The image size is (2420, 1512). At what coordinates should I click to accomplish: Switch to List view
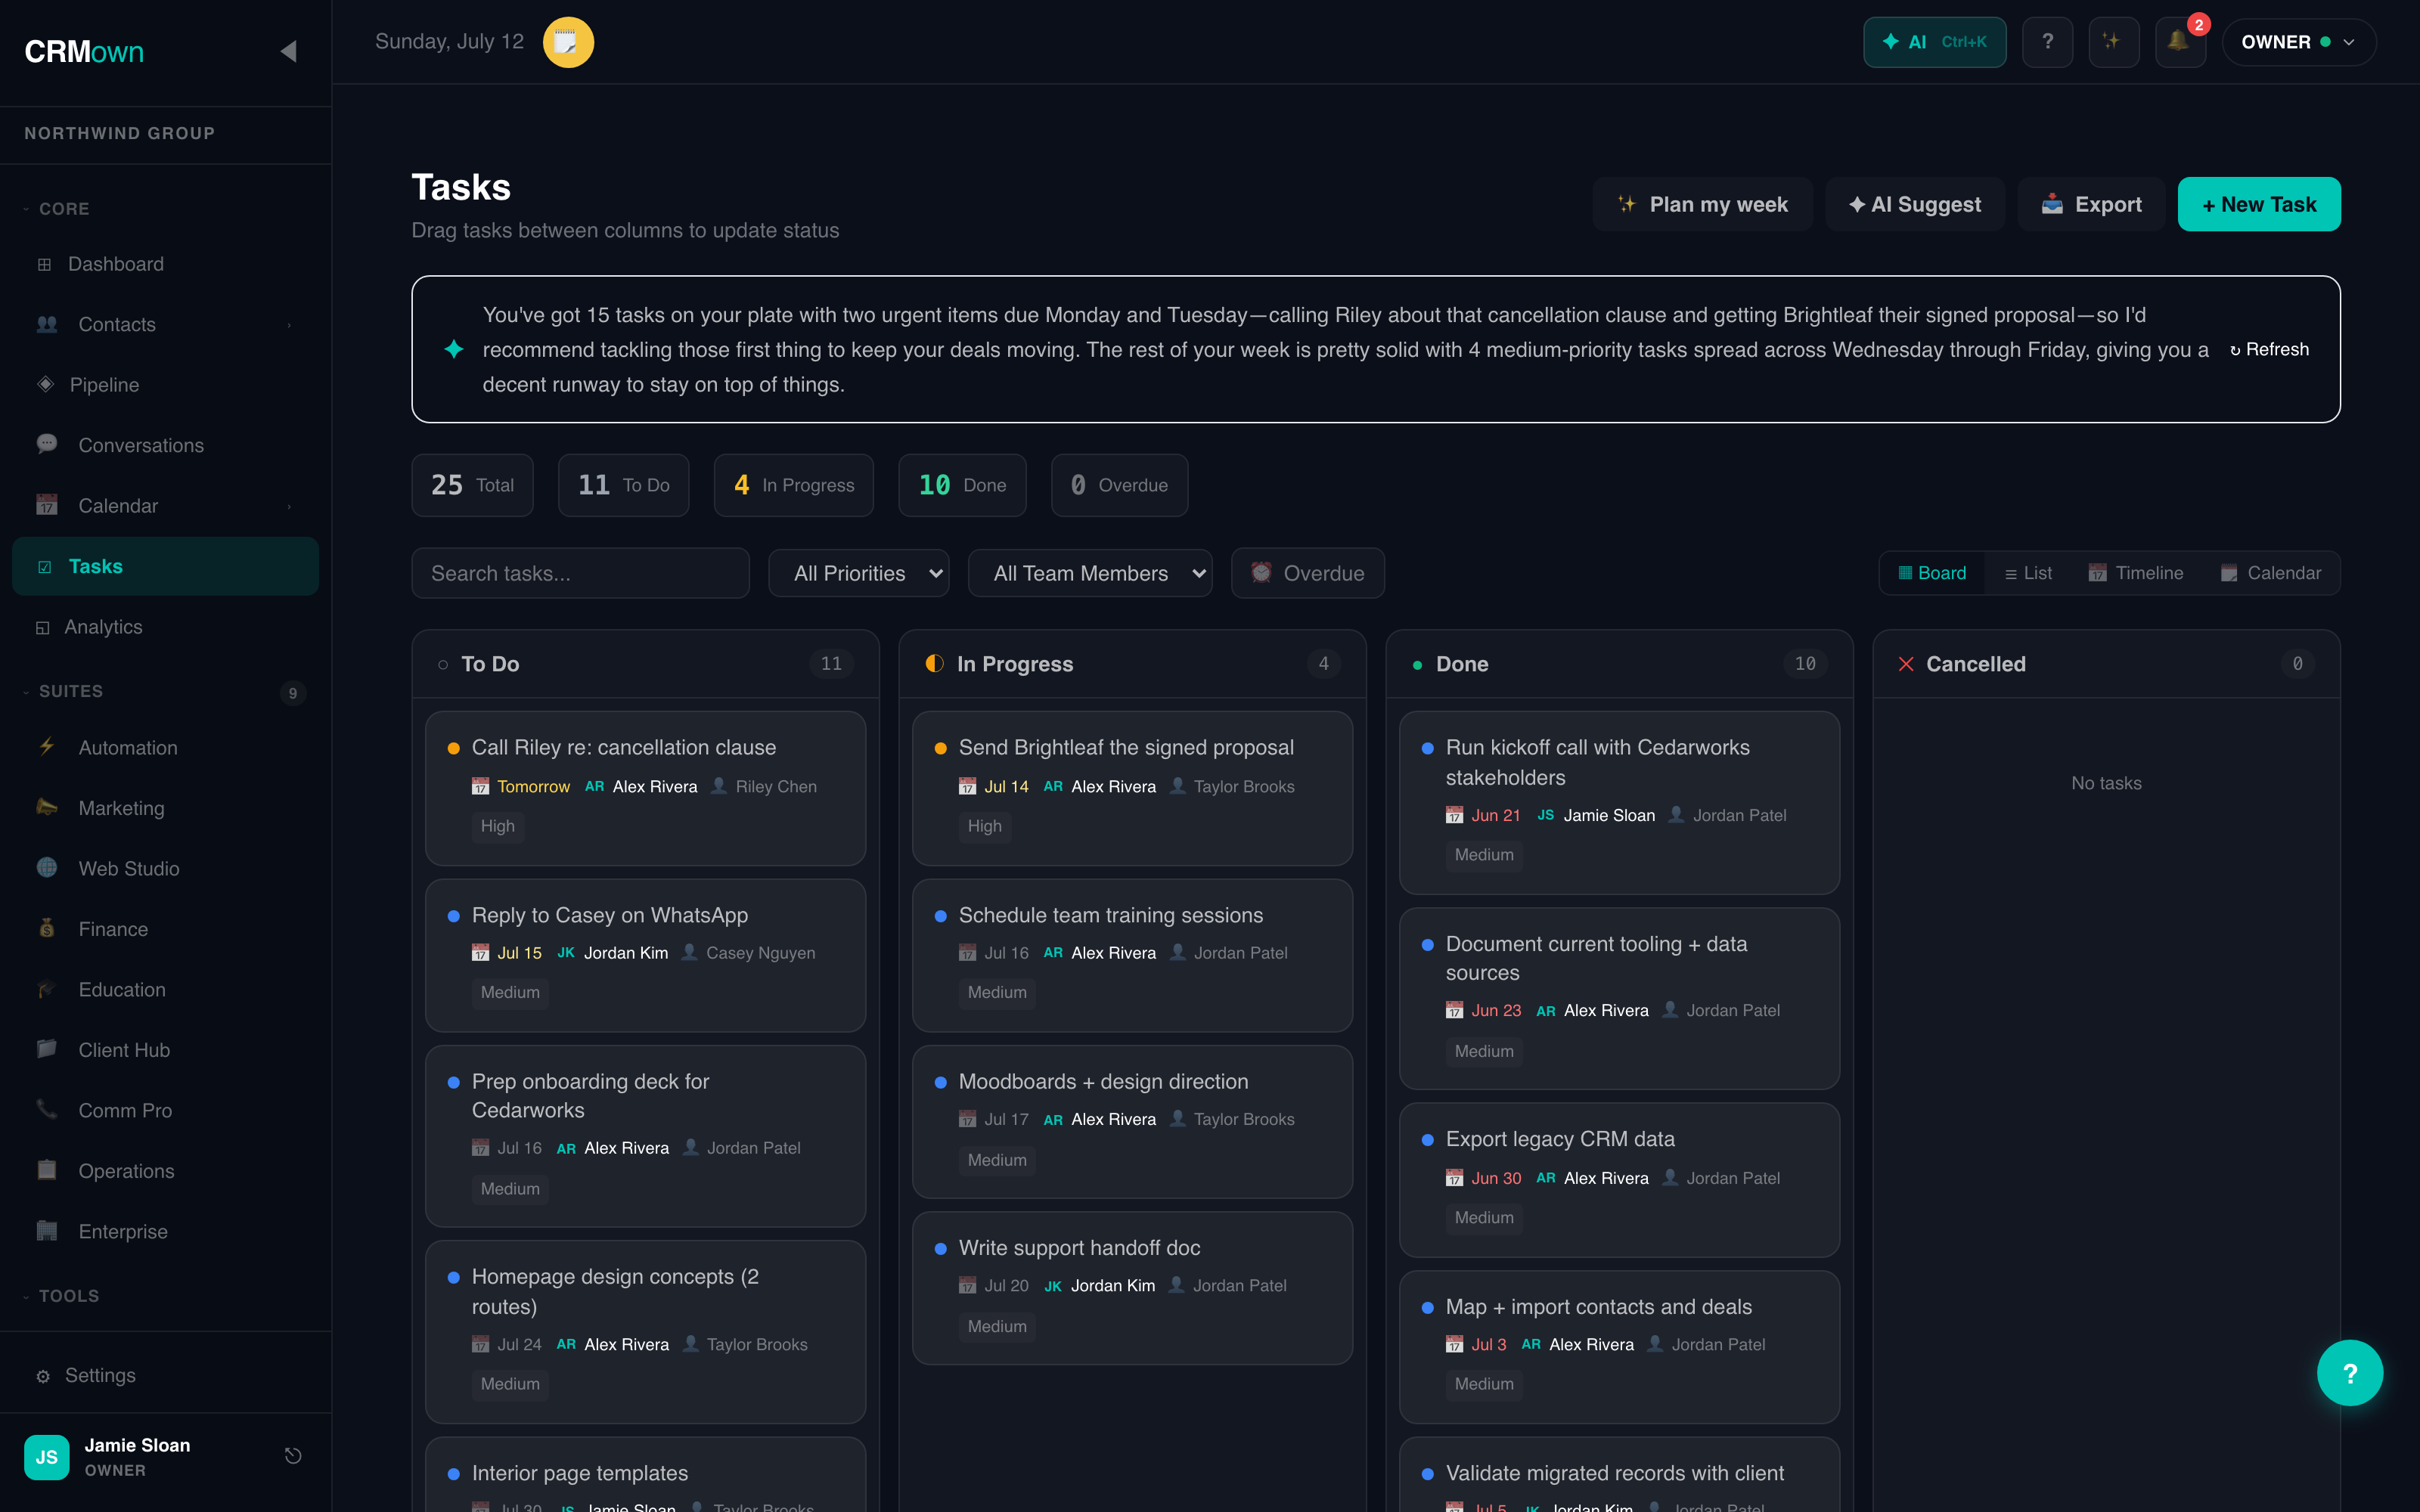click(x=2028, y=573)
